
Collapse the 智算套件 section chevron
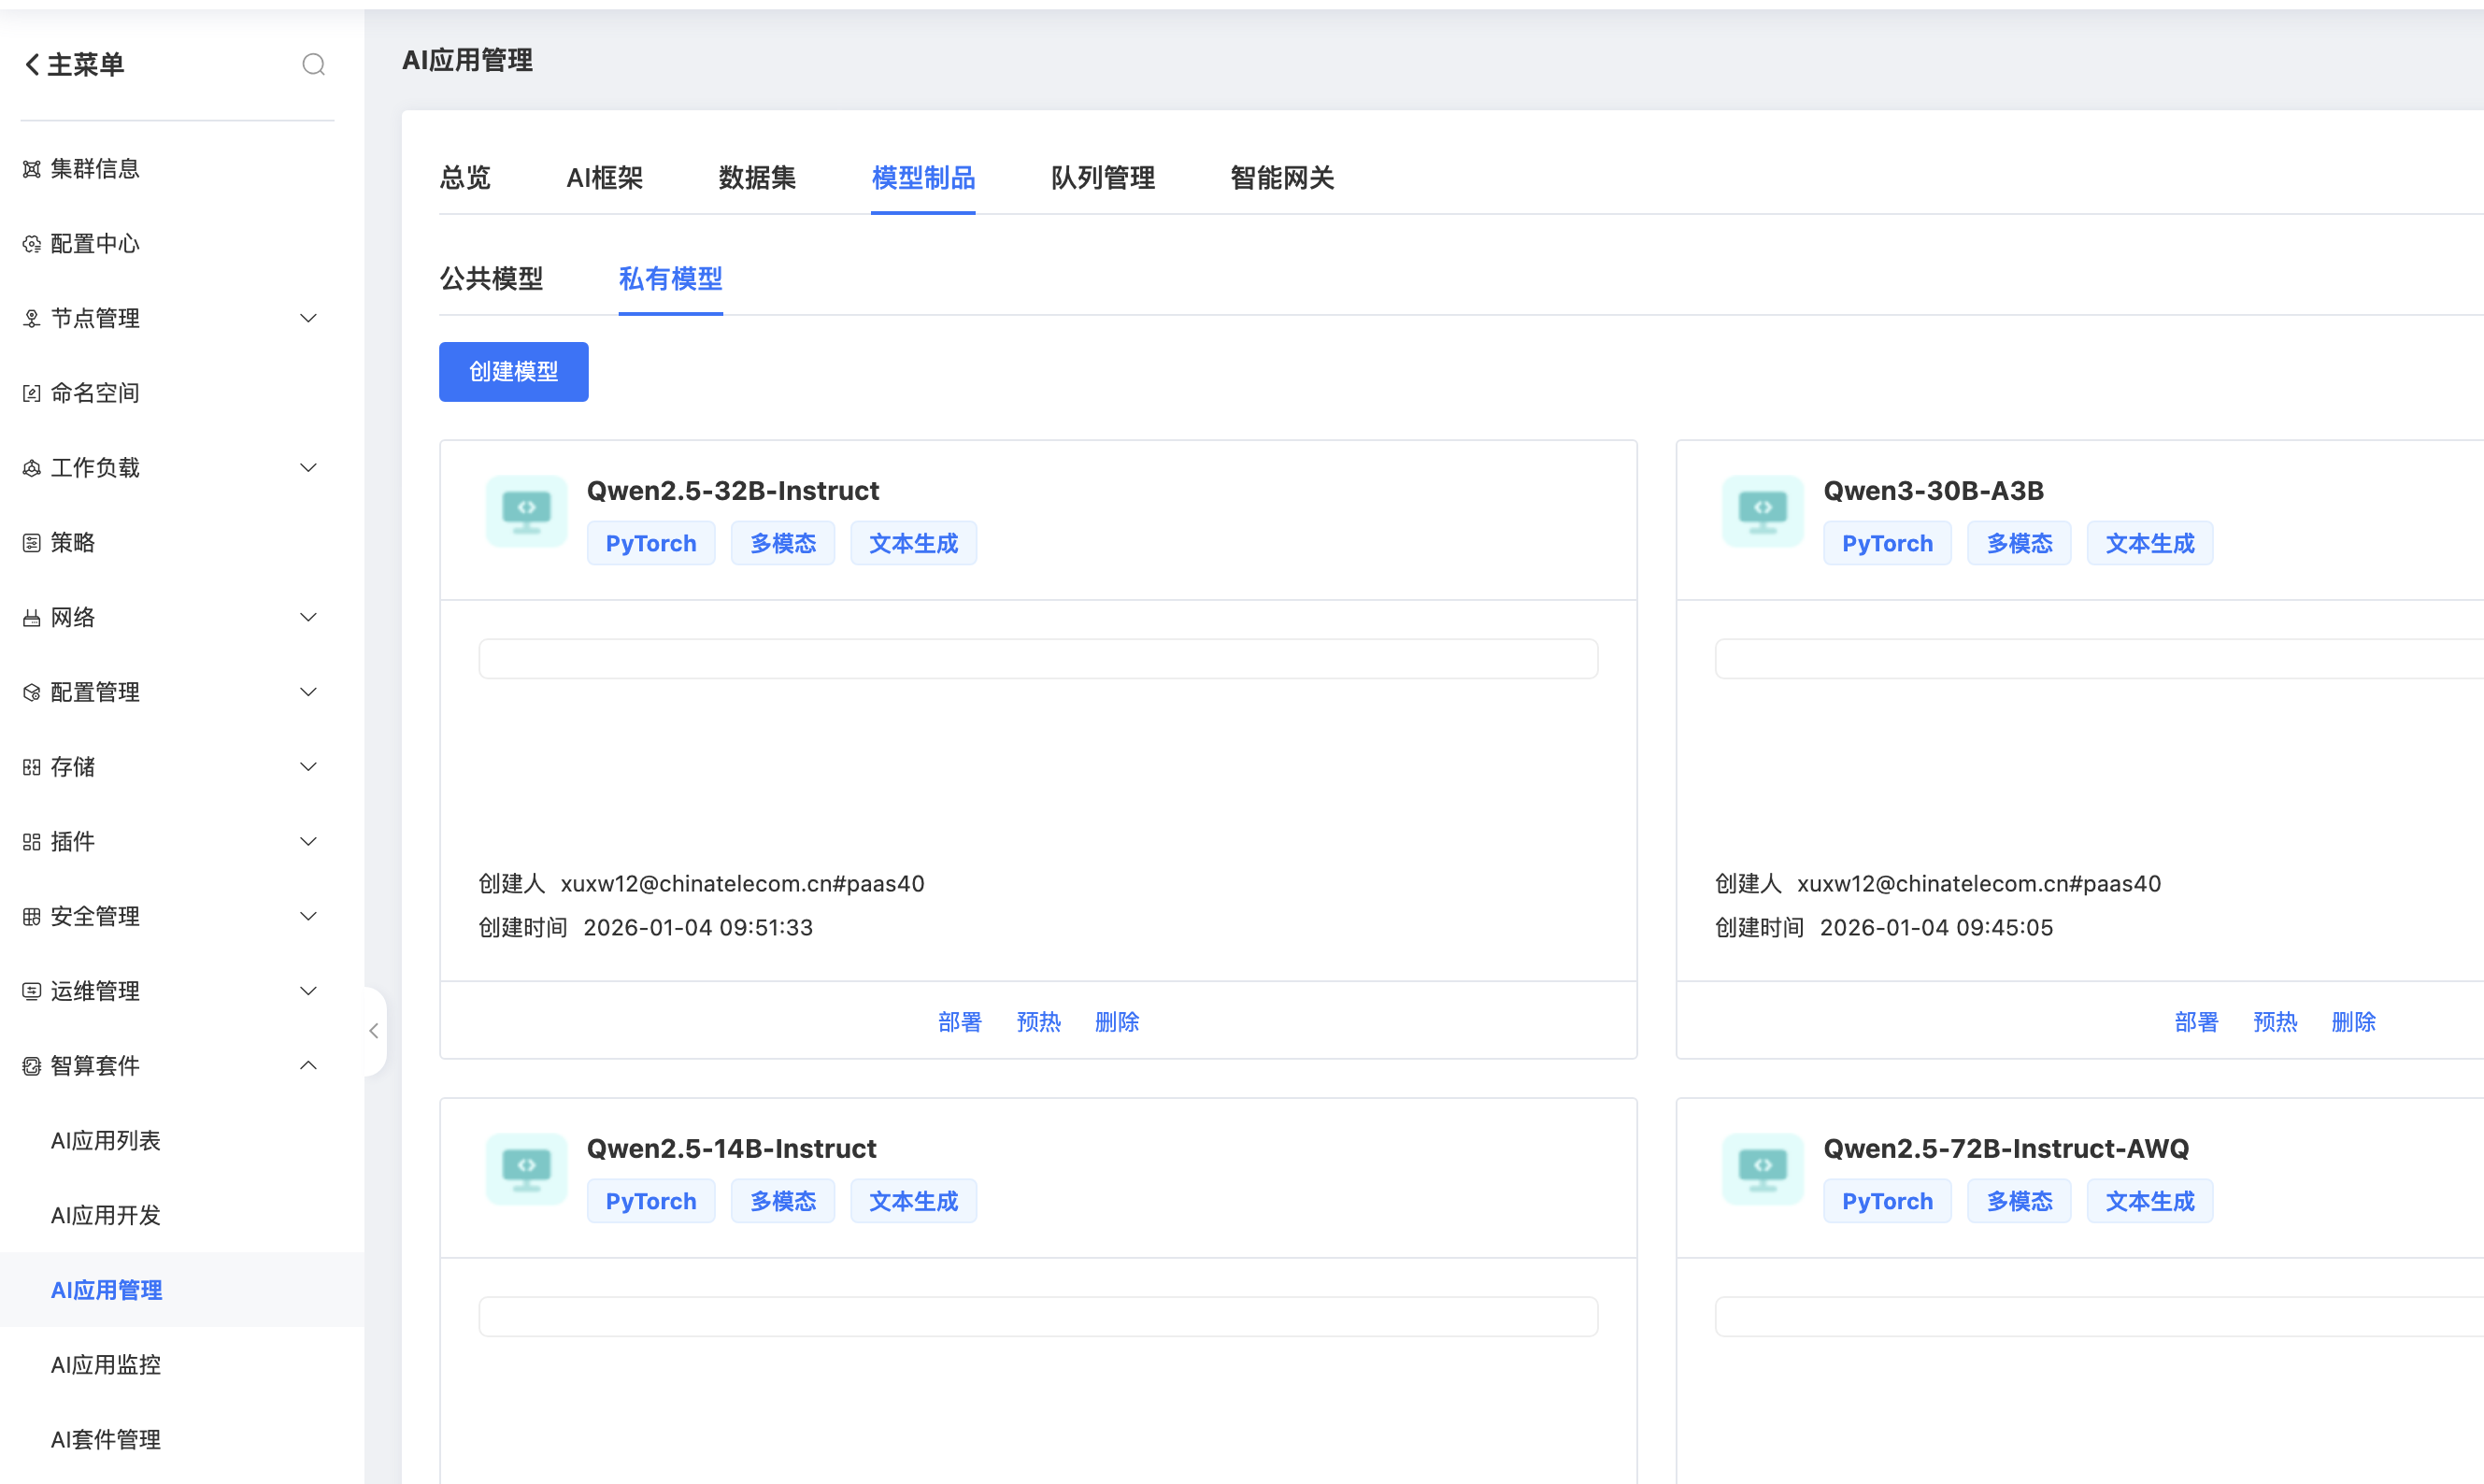(309, 1065)
